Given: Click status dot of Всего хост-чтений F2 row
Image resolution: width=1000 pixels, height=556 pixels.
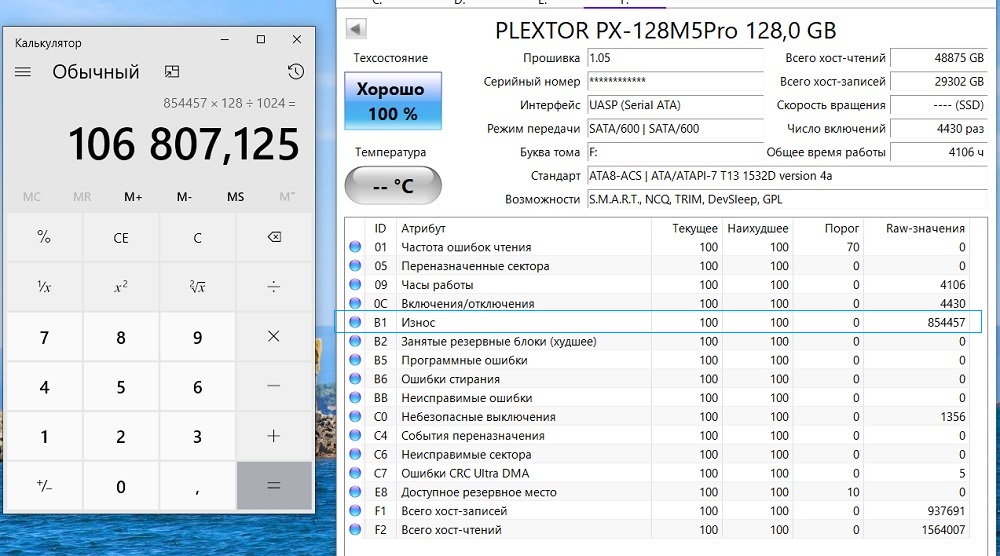Looking at the screenshot, I should [x=355, y=530].
